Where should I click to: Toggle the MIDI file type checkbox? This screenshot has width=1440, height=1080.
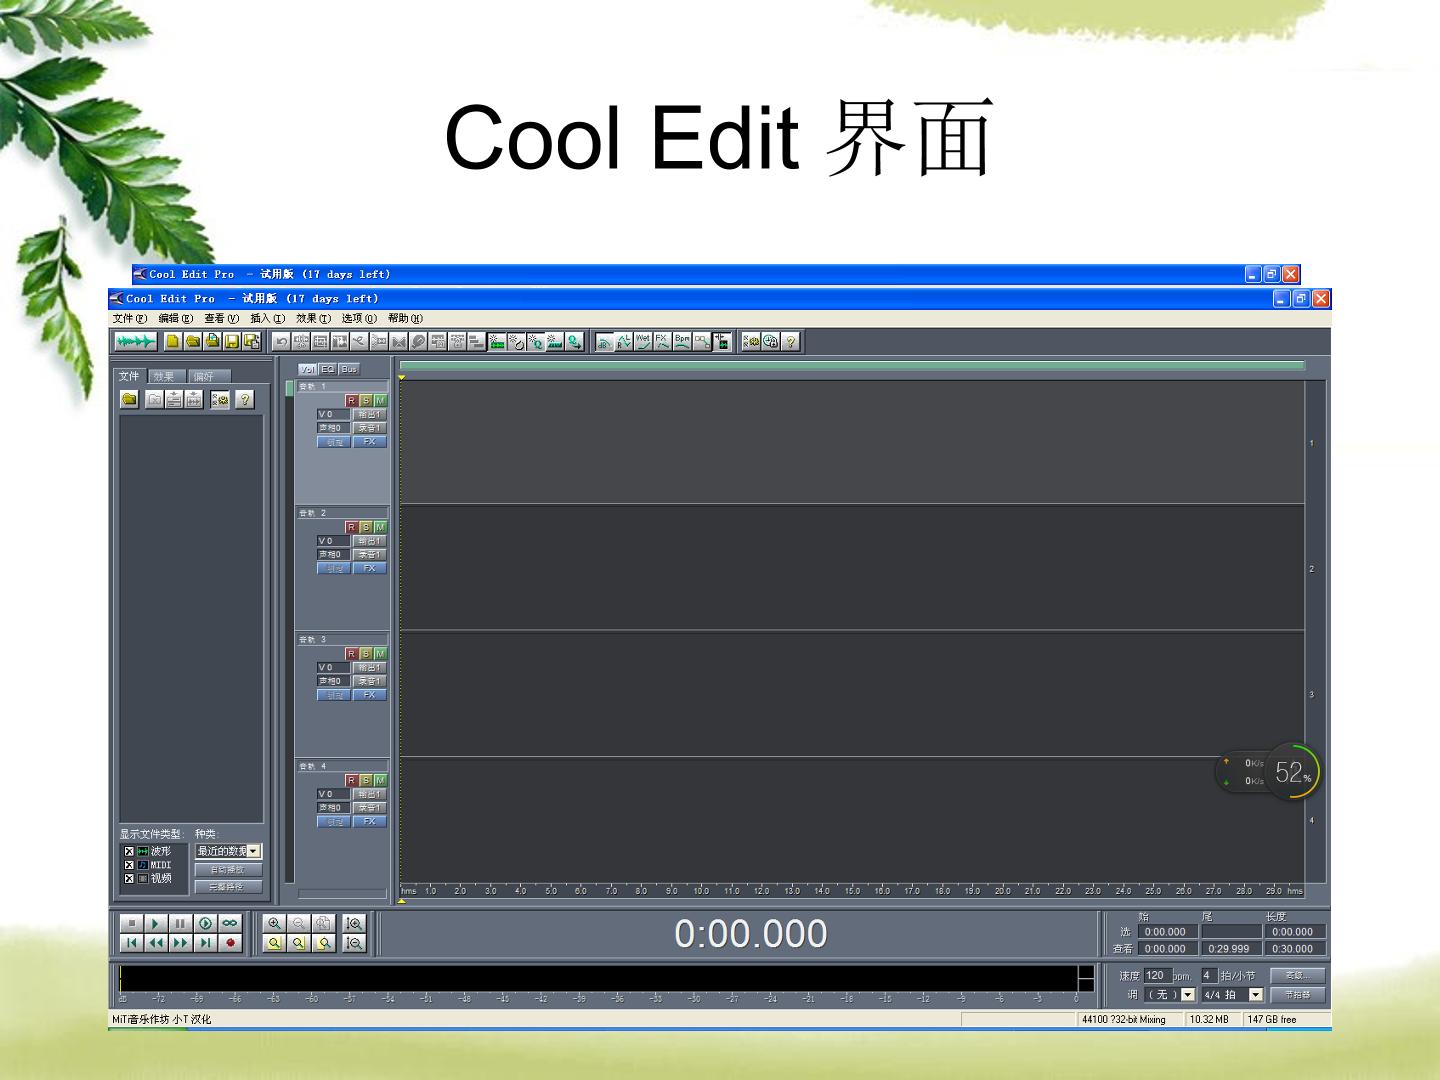[x=129, y=865]
